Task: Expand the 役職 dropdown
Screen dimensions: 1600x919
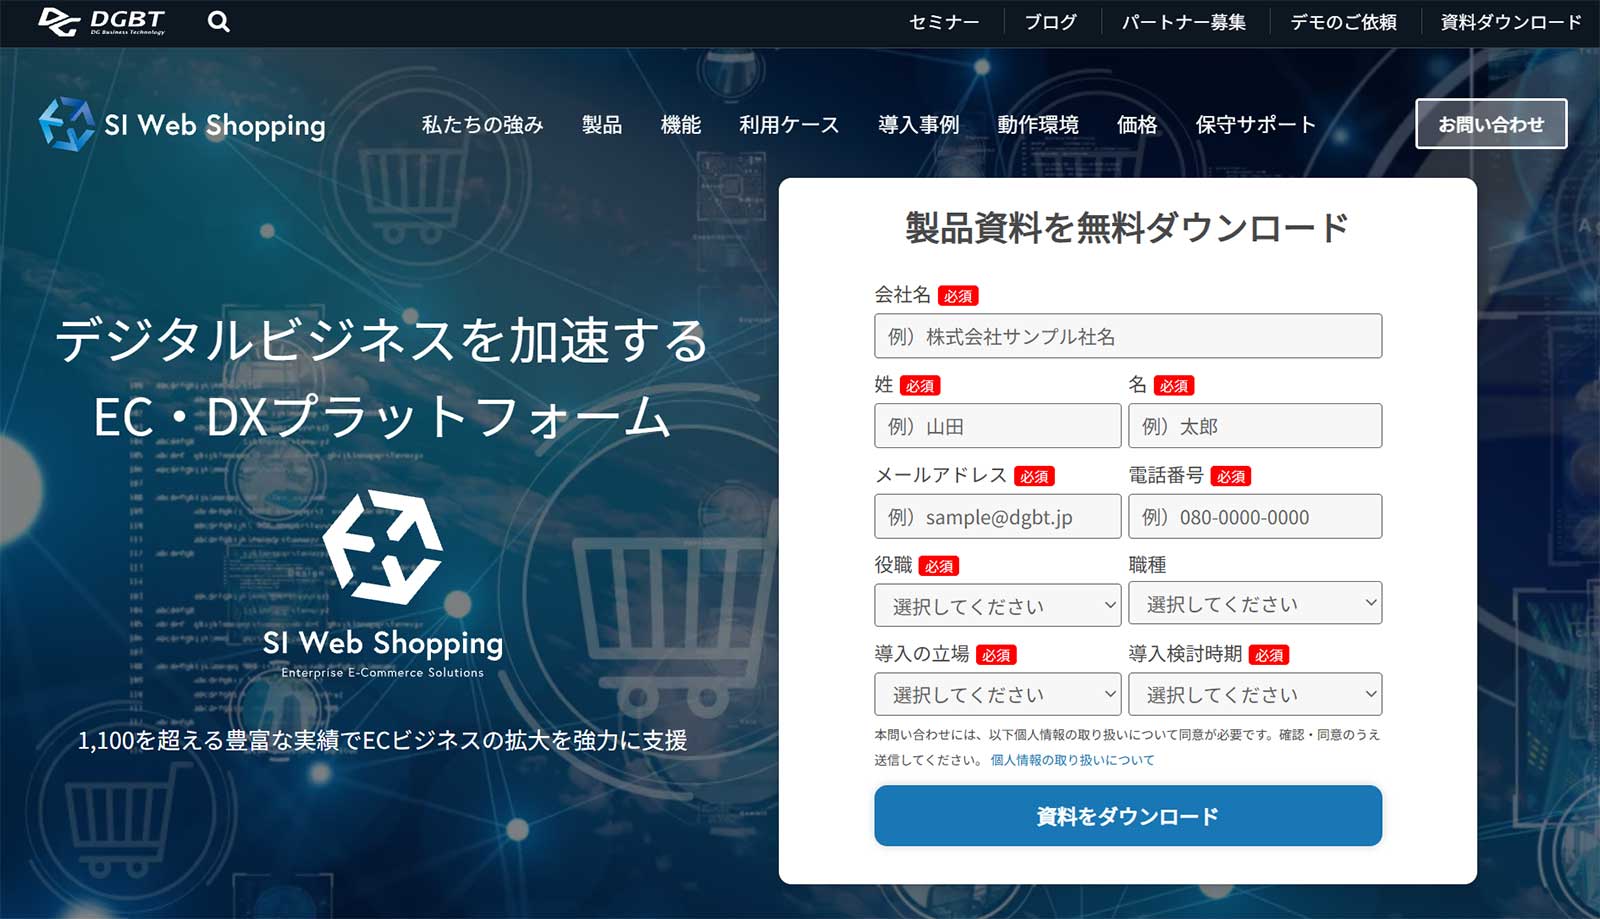Action: click(998, 605)
